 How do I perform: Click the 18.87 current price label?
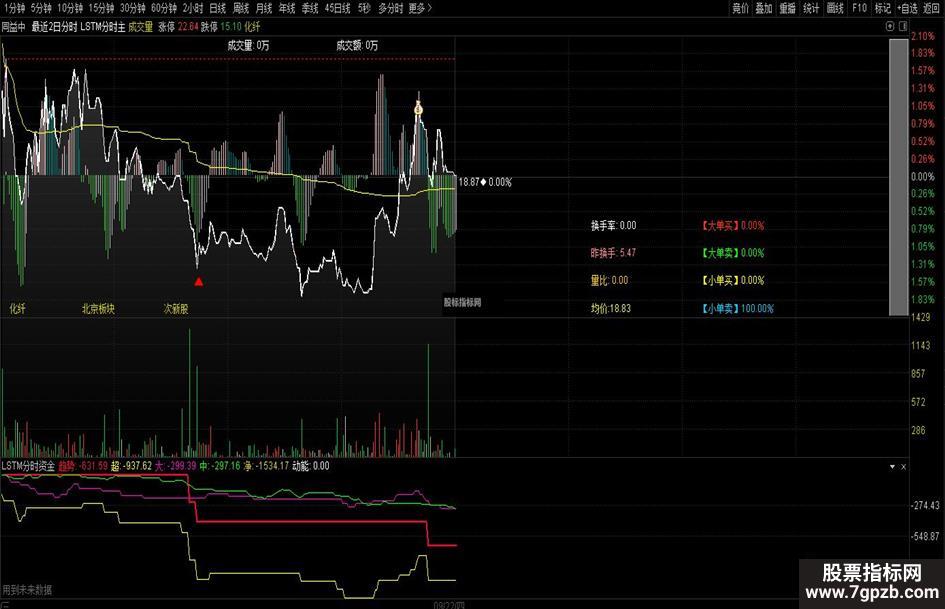point(469,182)
